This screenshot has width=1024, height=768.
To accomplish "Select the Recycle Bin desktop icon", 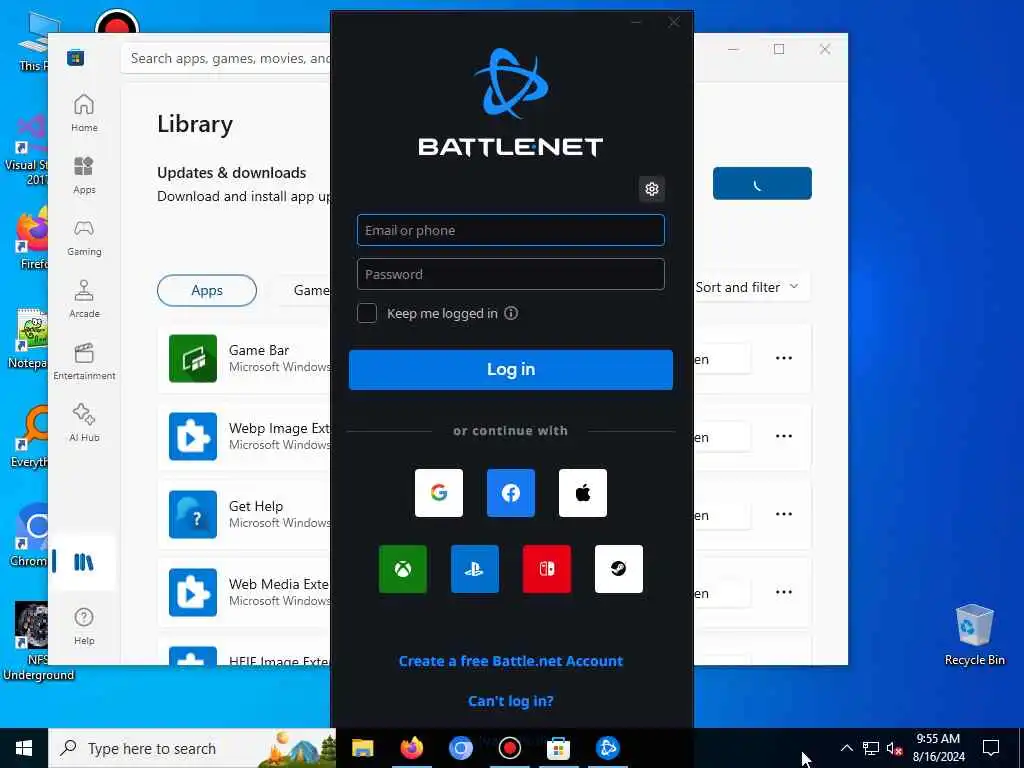I will coord(974,635).
